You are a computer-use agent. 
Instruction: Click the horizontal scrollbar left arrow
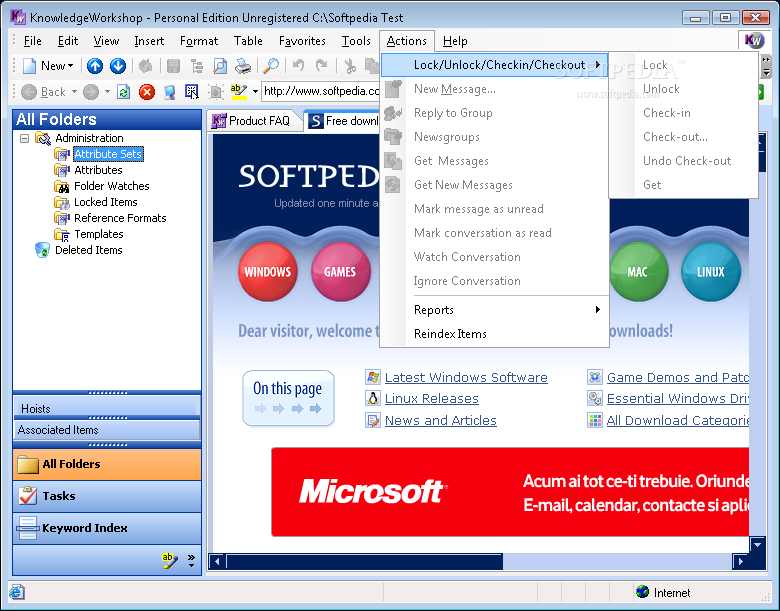tap(217, 561)
